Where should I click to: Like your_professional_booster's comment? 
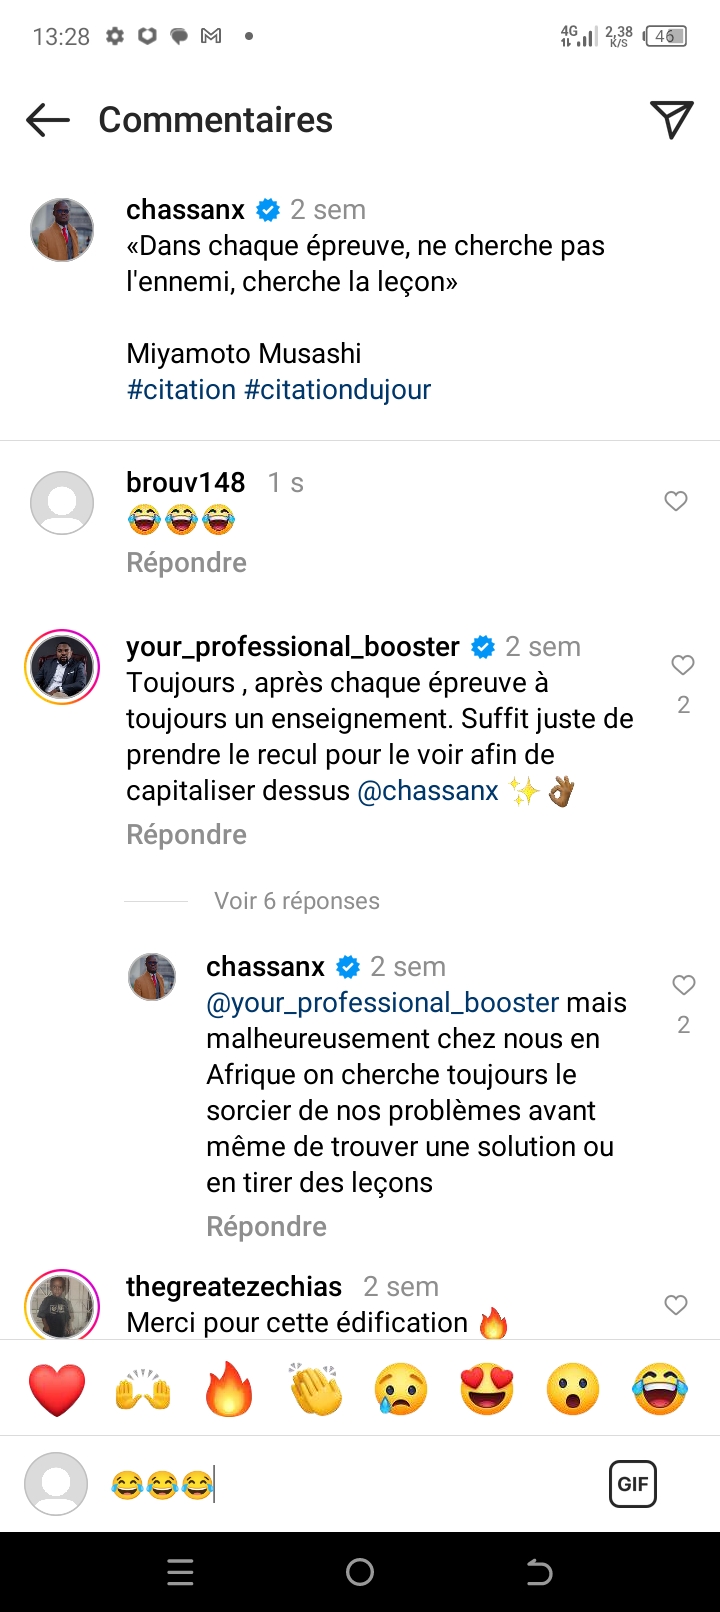[683, 665]
